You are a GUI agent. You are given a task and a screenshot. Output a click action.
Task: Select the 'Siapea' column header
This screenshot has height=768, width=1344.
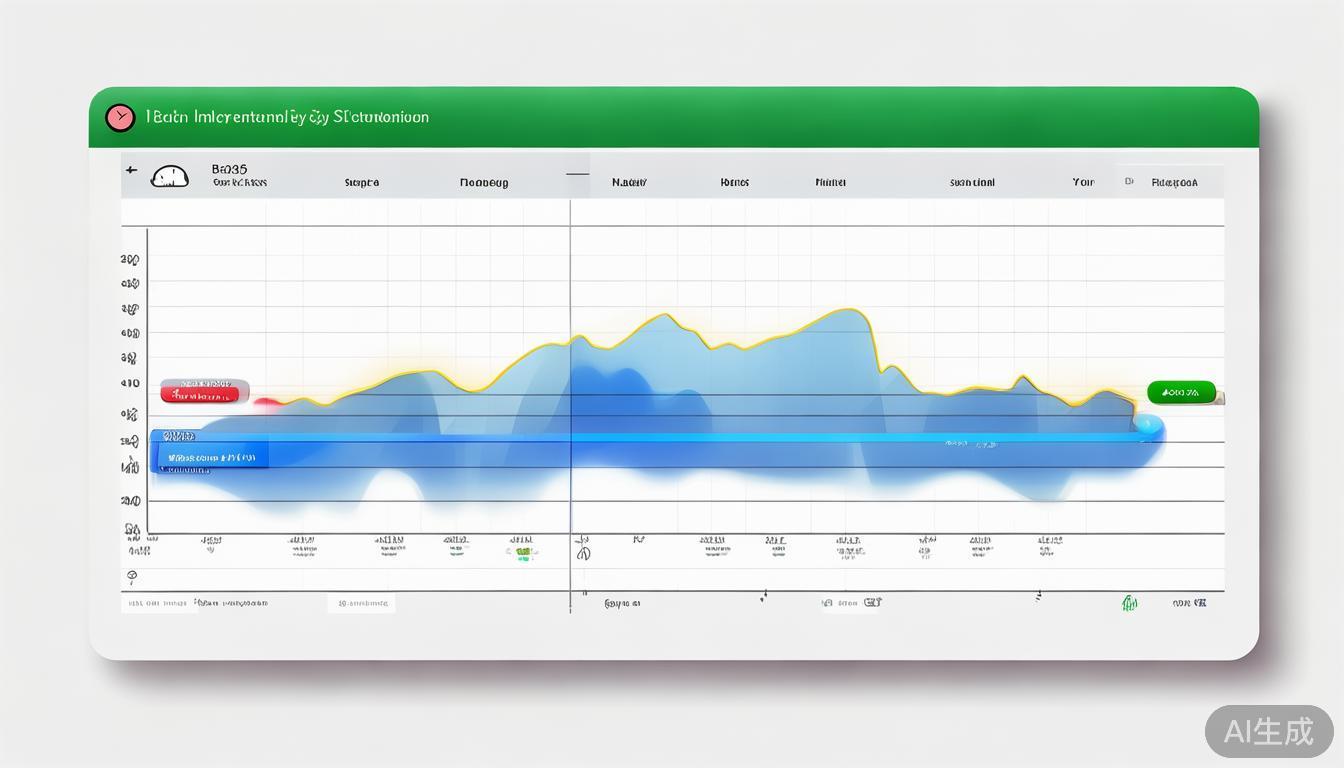361,183
